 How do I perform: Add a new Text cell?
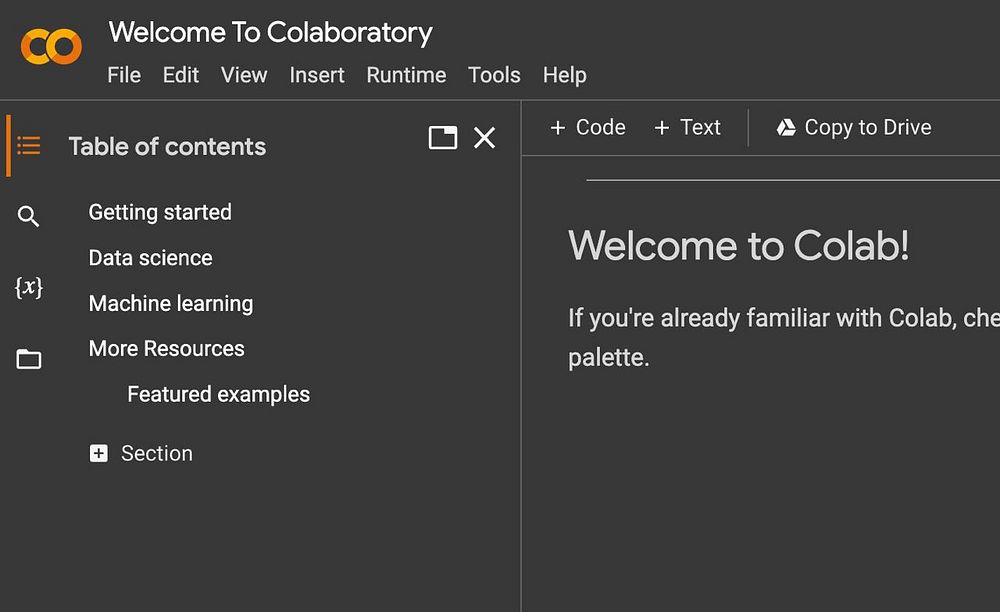(687, 128)
